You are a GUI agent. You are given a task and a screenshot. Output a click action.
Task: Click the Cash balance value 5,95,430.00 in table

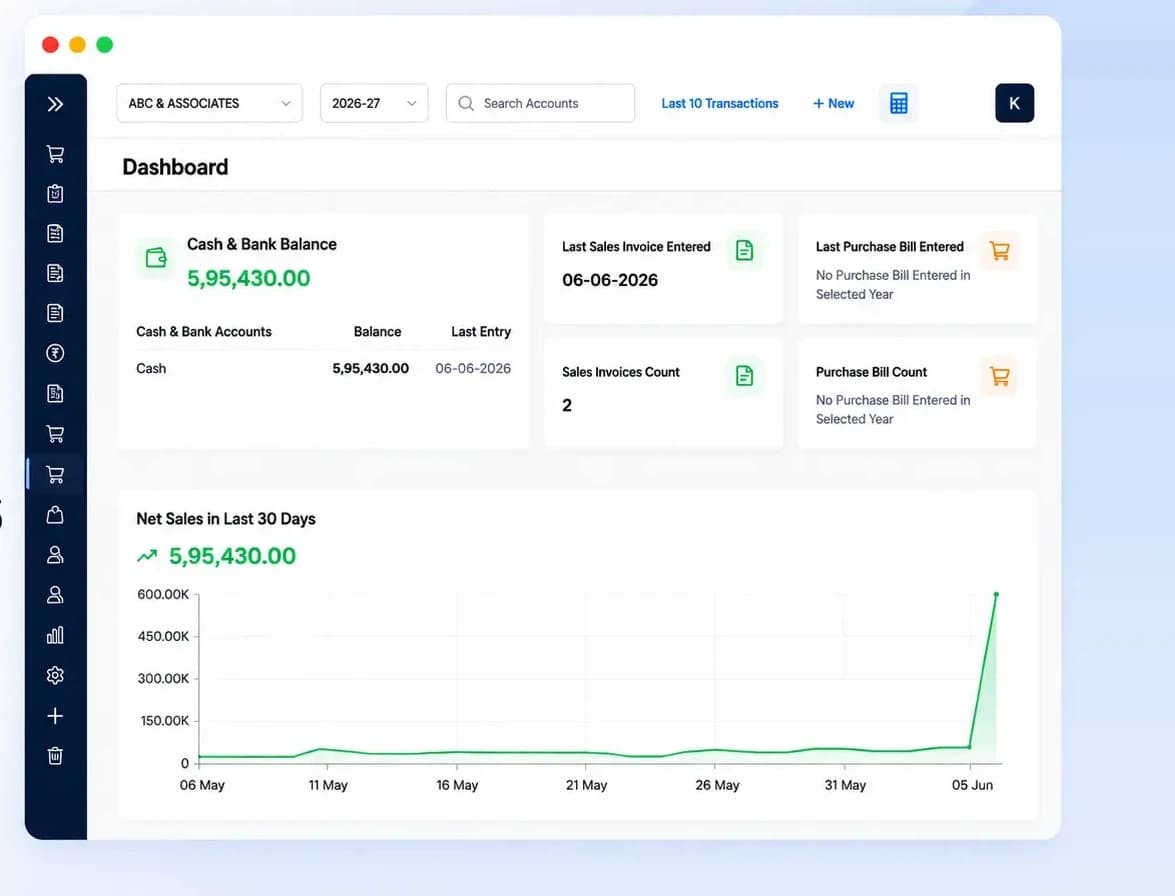[370, 369]
